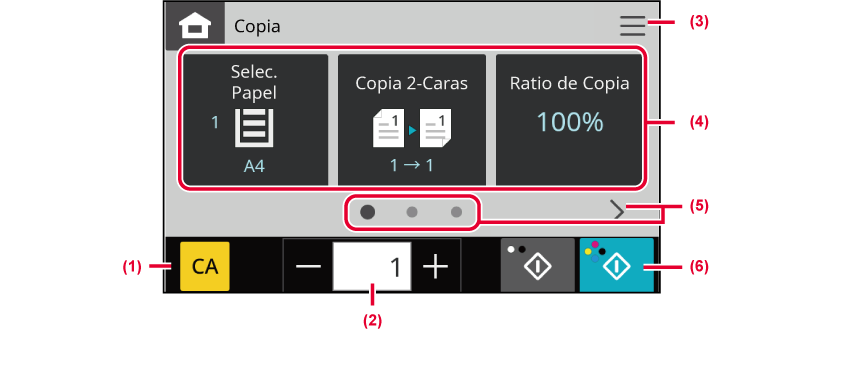Screen dimensions: 842x370
Task: Go to the Home screen icon
Action: [195, 28]
